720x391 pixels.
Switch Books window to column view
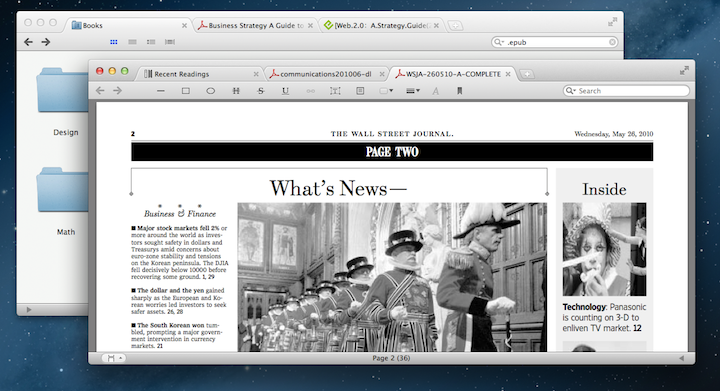tap(151, 42)
